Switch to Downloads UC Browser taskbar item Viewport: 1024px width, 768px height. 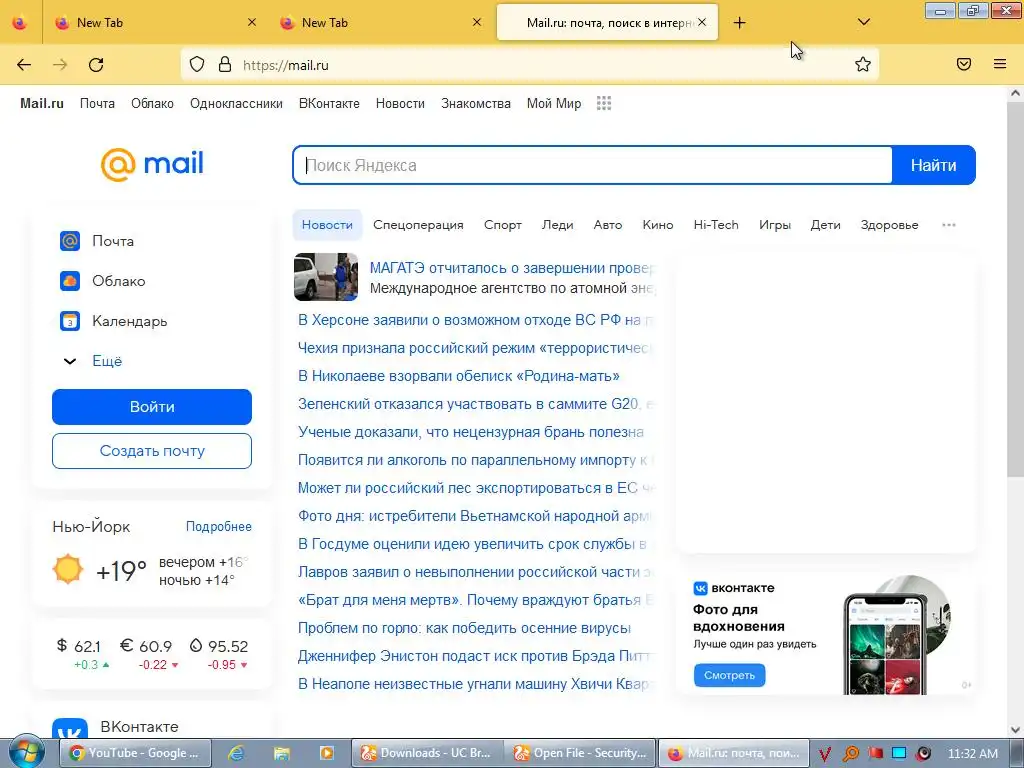(x=428, y=753)
